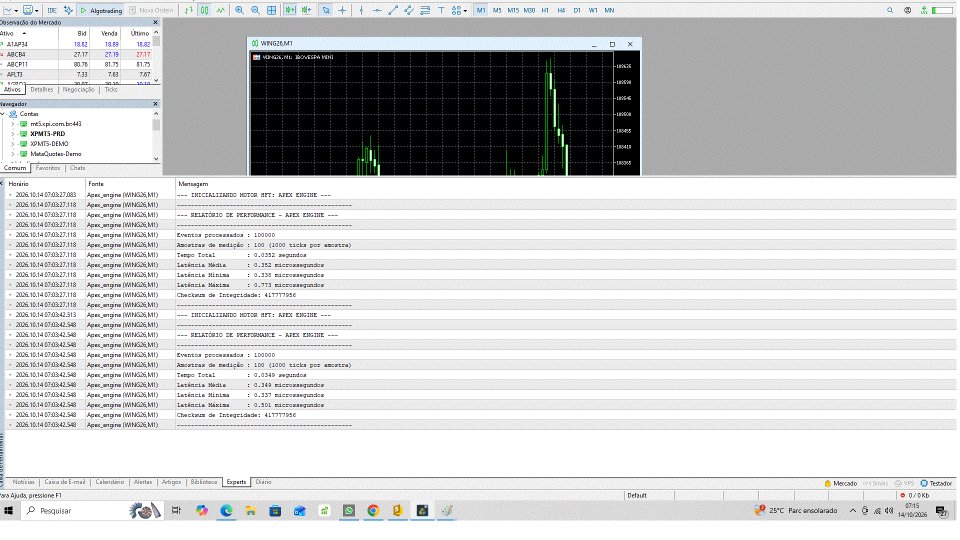The image size is (960, 540).
Task: Select the ABCB4 symbol row
Action: click(x=77, y=54)
